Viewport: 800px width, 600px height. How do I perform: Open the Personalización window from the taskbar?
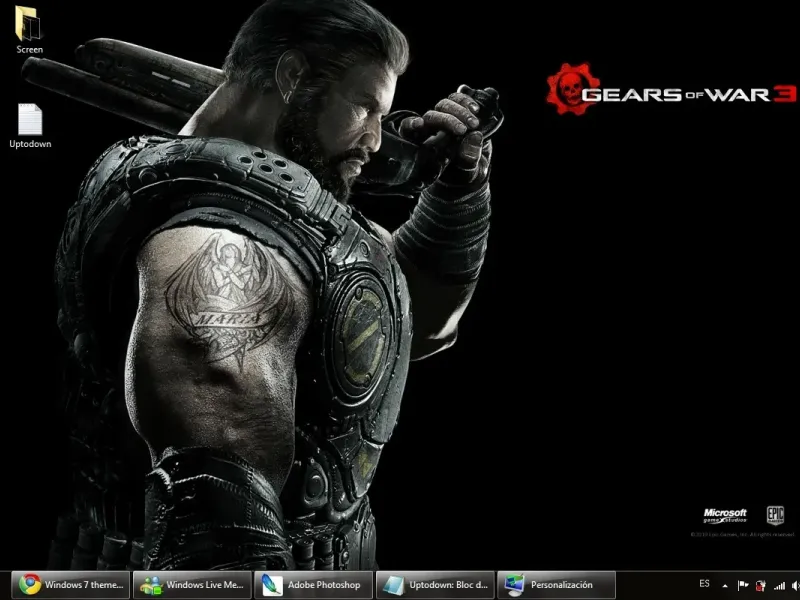(x=558, y=585)
